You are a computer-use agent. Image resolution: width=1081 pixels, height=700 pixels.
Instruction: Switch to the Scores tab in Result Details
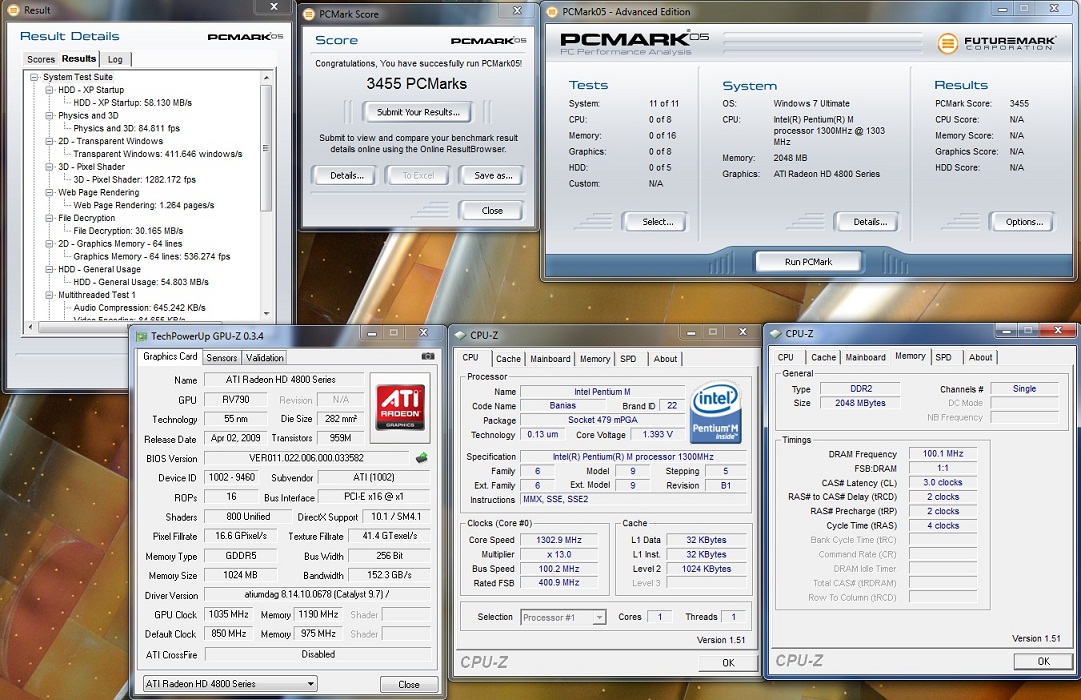(41, 59)
